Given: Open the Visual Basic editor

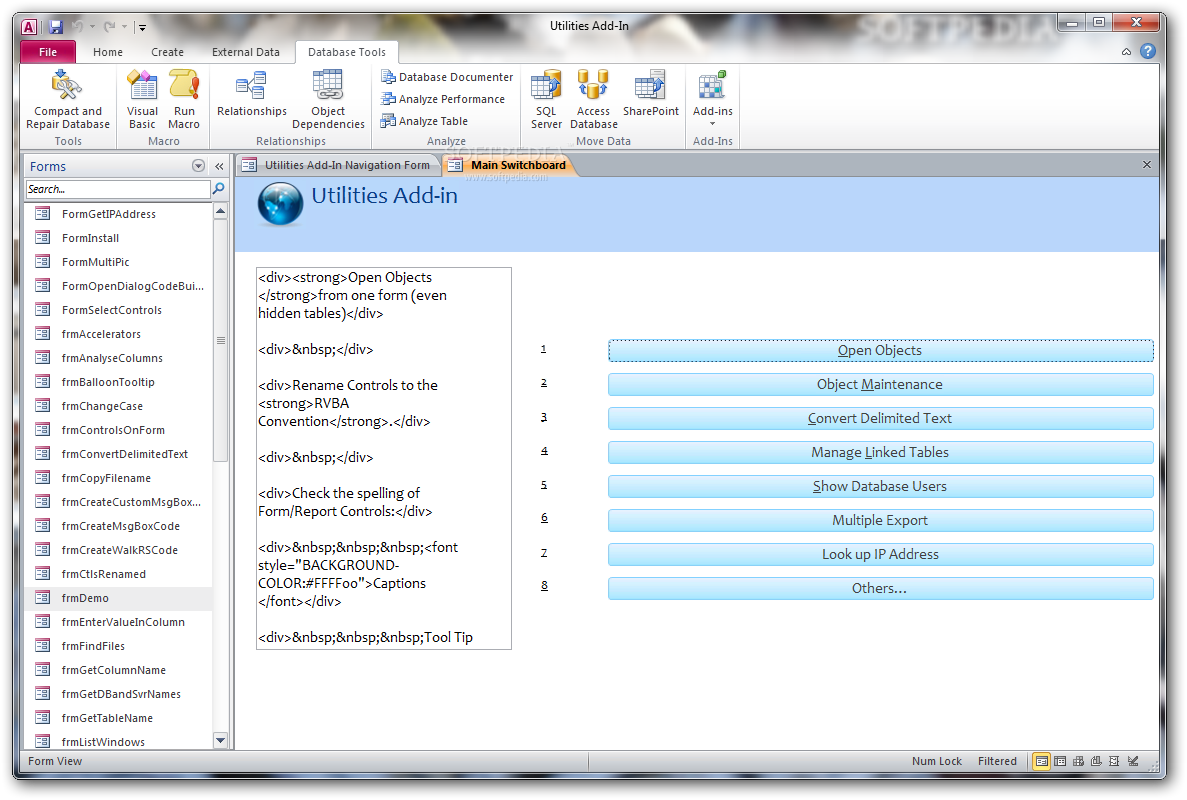Looking at the screenshot, I should tap(142, 98).
